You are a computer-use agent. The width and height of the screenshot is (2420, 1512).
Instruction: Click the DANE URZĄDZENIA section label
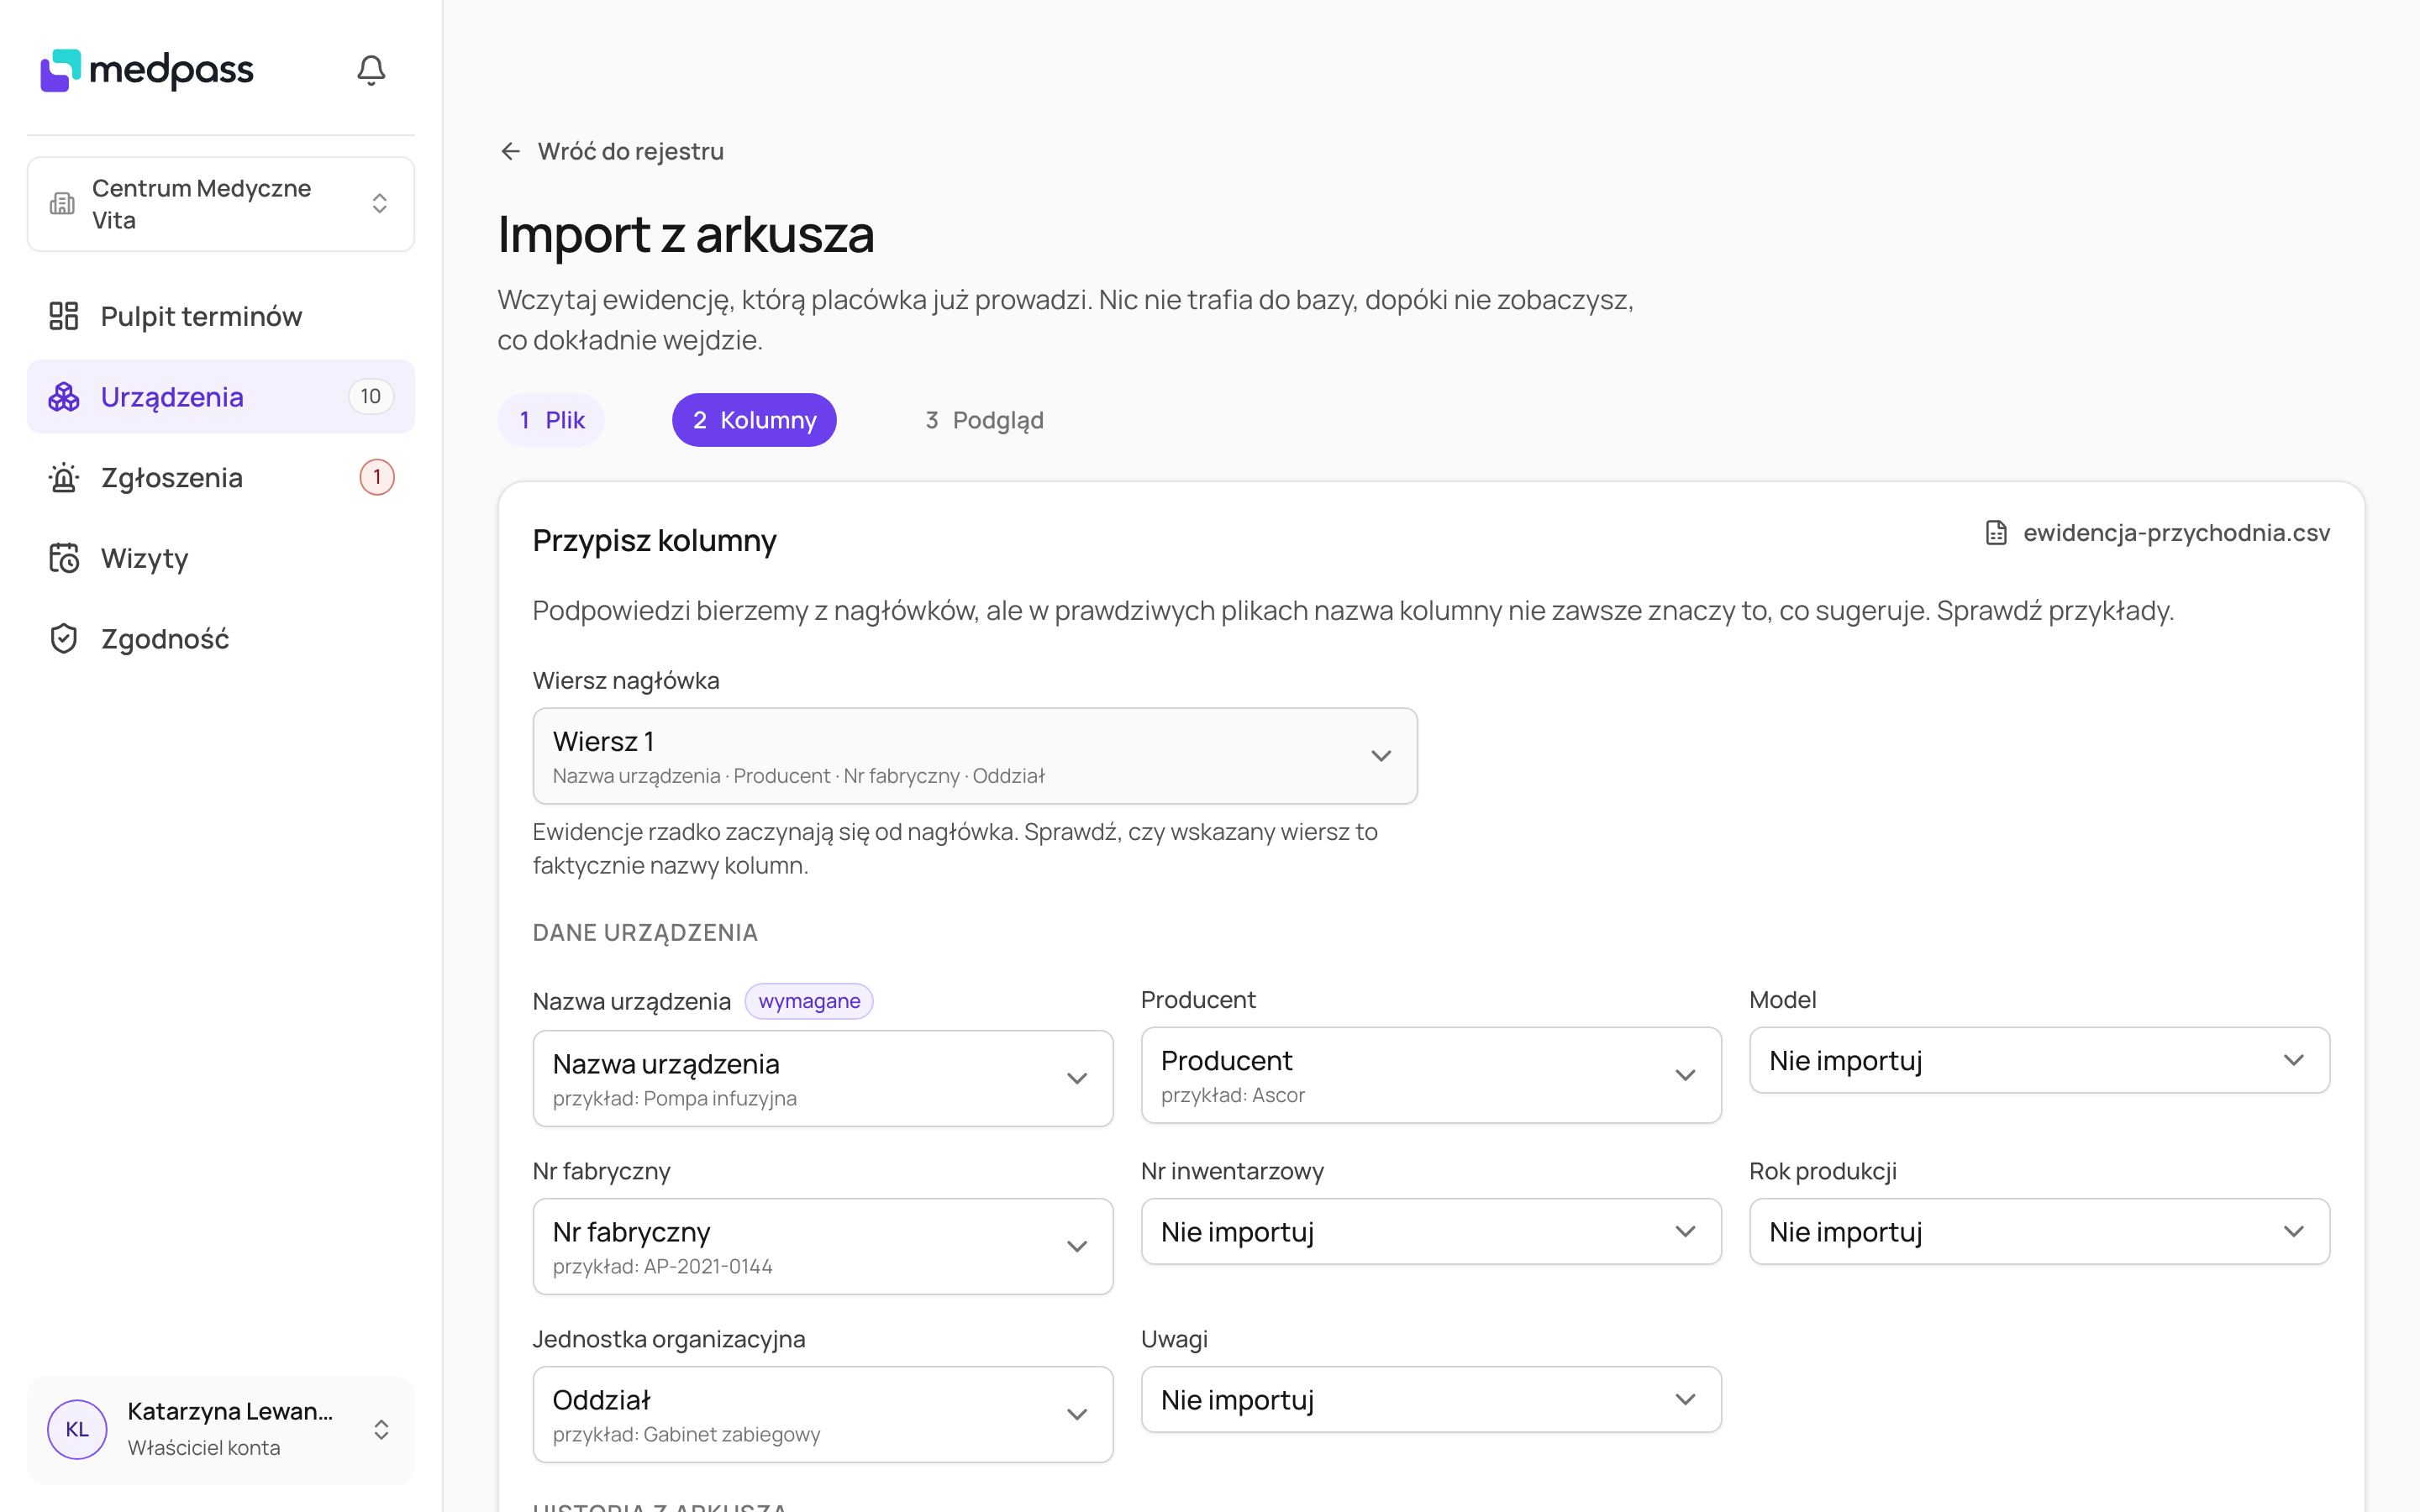(x=645, y=933)
